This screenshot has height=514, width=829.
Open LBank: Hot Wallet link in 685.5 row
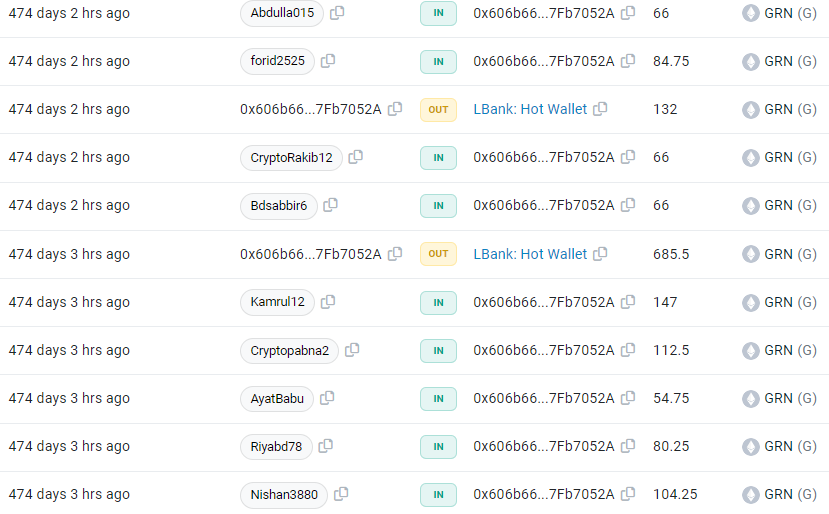point(530,254)
